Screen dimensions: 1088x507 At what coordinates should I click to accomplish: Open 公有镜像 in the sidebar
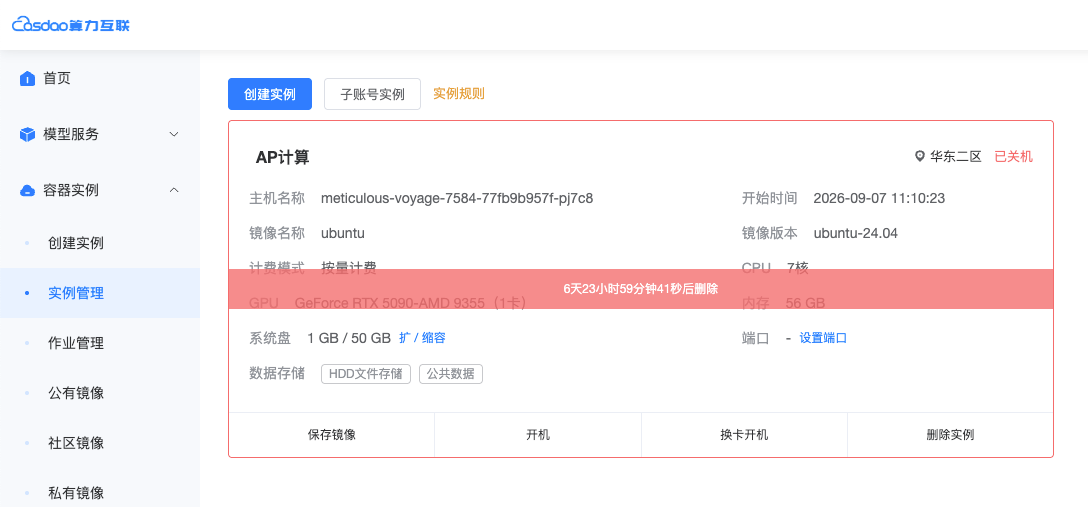pyautogui.click(x=76, y=393)
